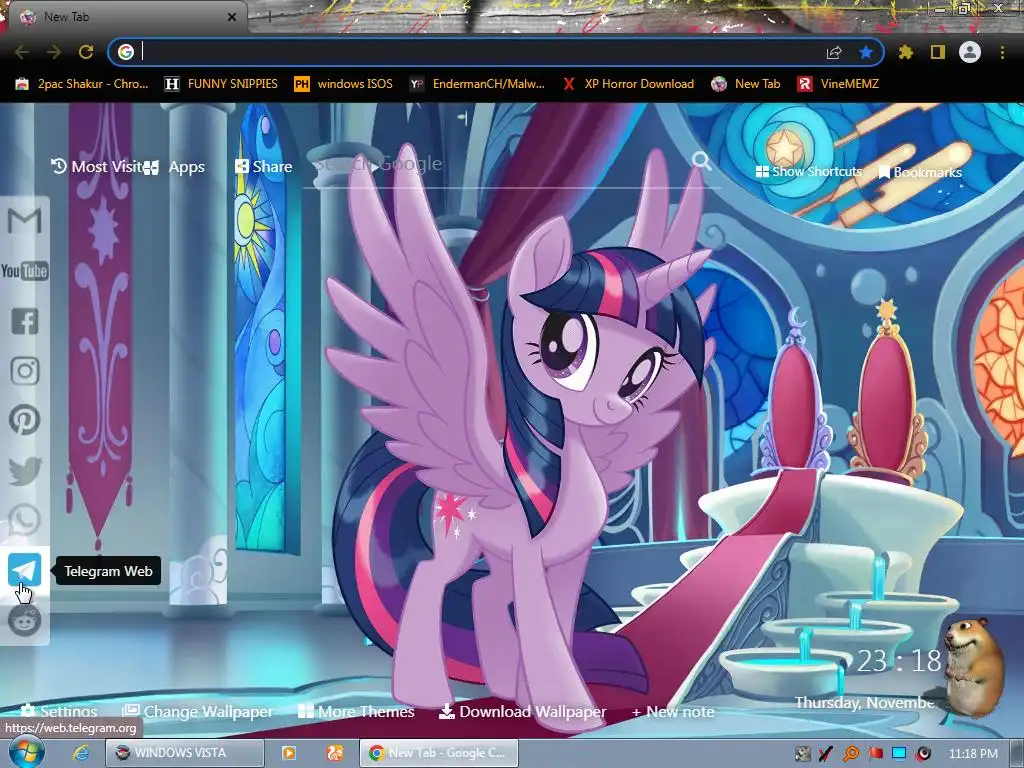Click the search magnifier on new tab page
Viewport: 1024px width, 768px height.
pos(702,160)
